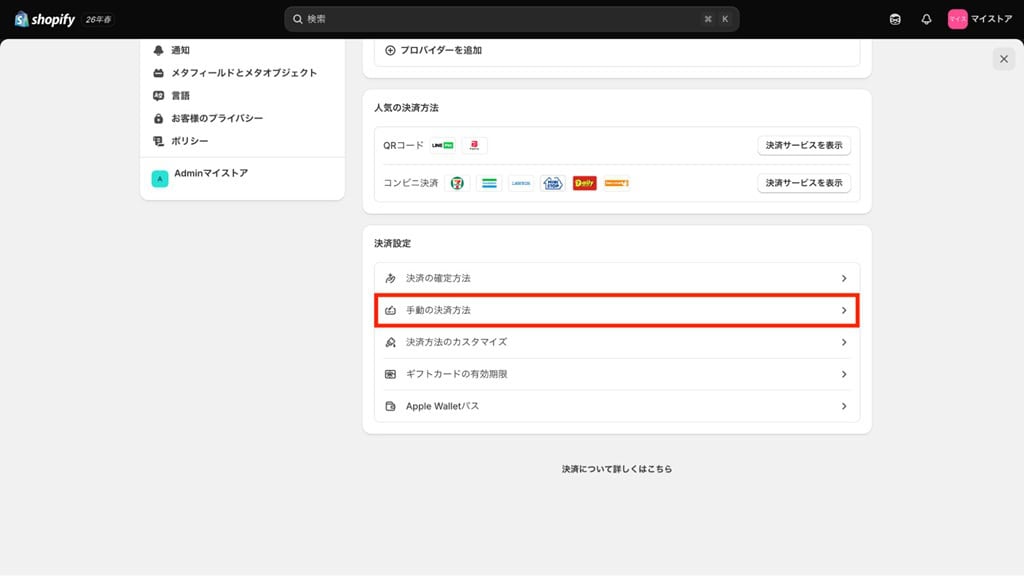1024x576 pixels.
Task: Click the plus circle icon for adding provider
Action: 390,50
